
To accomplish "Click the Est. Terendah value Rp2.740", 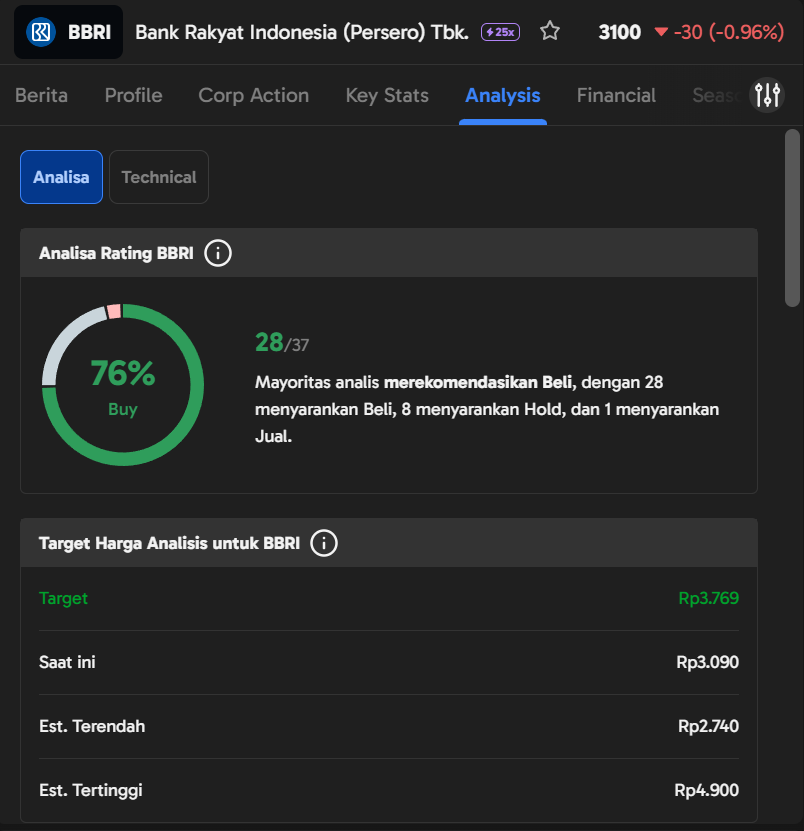I will coord(709,726).
